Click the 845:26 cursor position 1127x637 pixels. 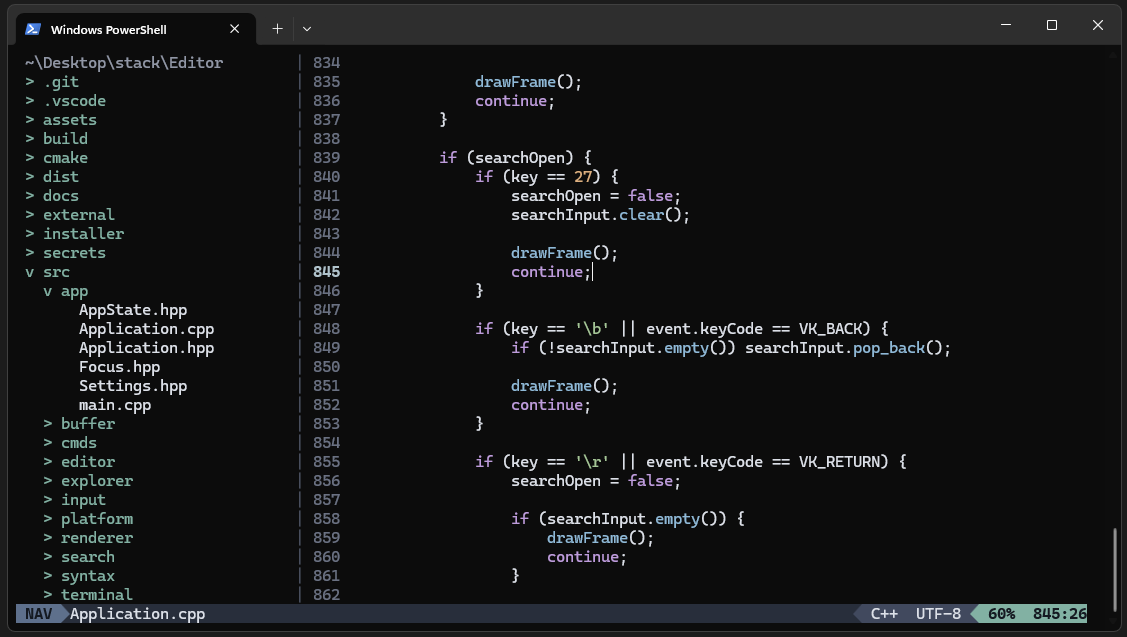point(1059,614)
